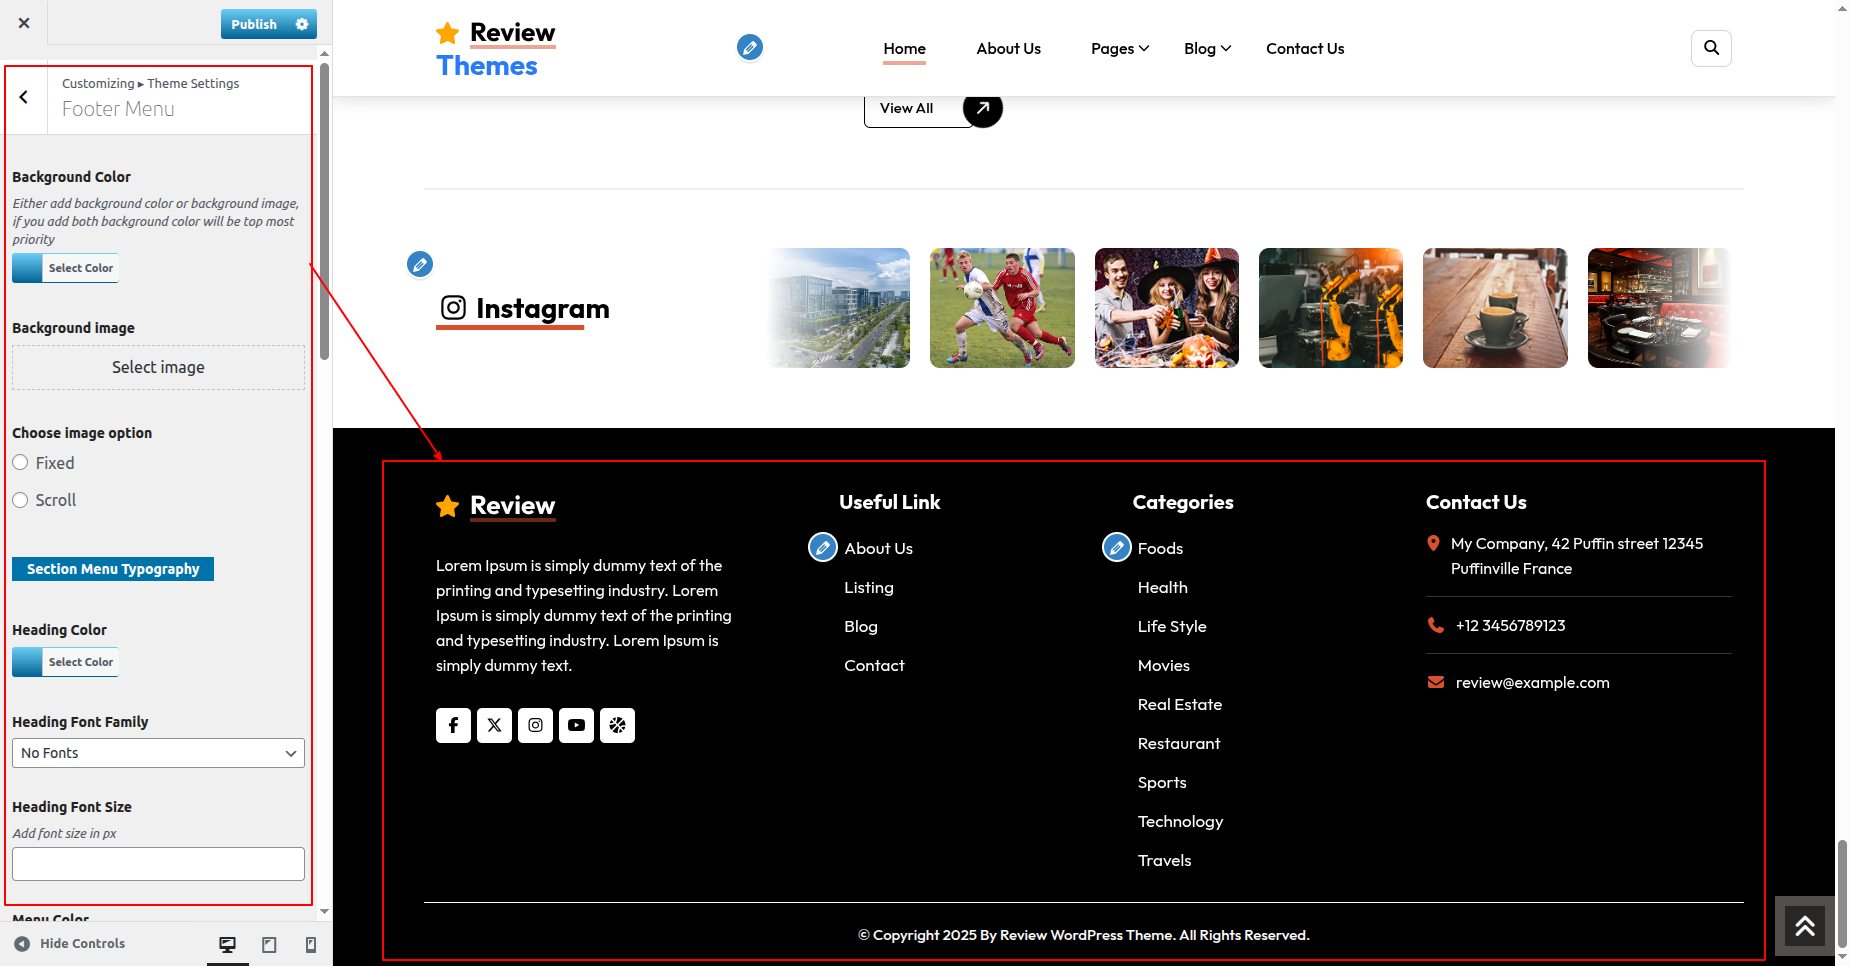The width and height of the screenshot is (1850, 966).
Task: Click the Heading Font Size input field
Action: point(158,864)
